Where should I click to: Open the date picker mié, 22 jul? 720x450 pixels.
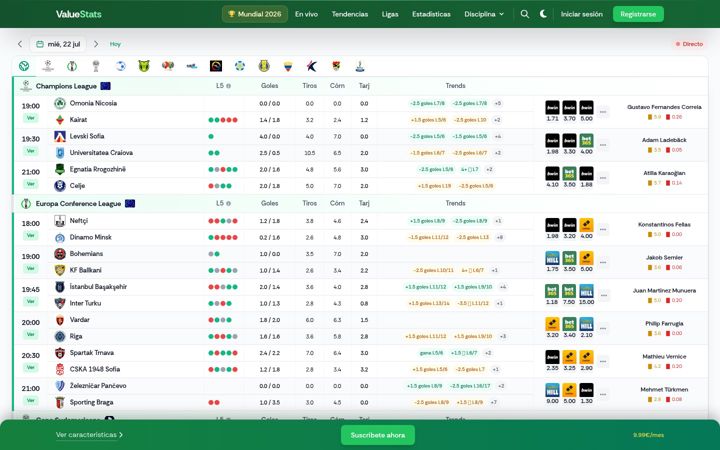point(58,44)
